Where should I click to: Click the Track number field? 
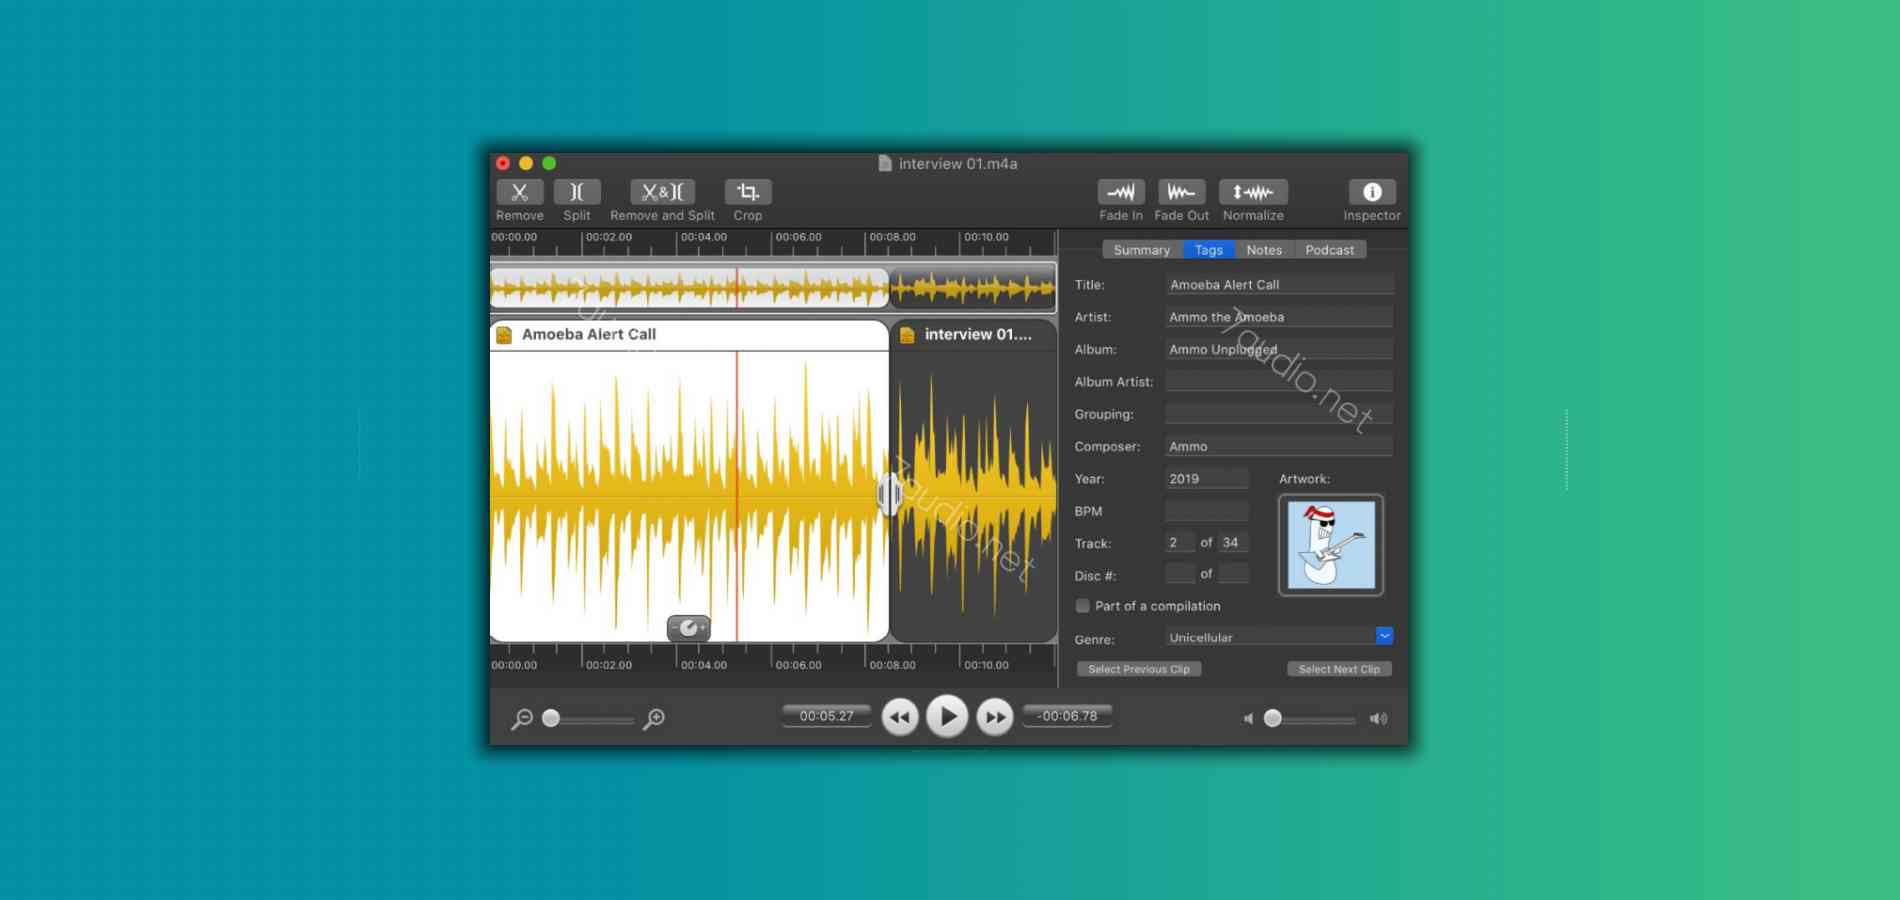[x=1180, y=543]
